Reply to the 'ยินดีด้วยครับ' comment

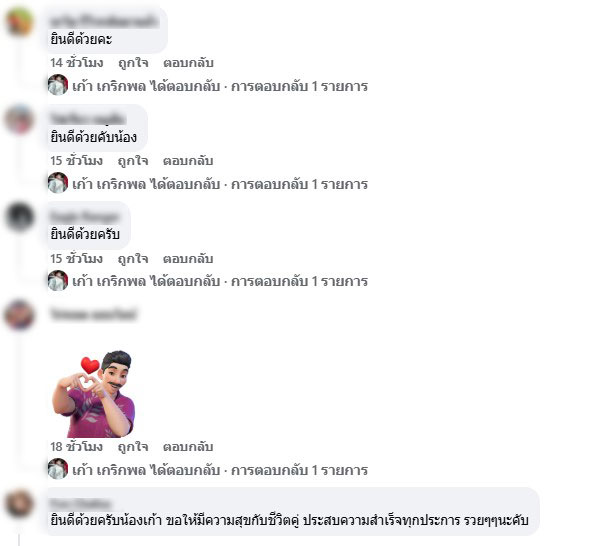[x=188, y=259]
